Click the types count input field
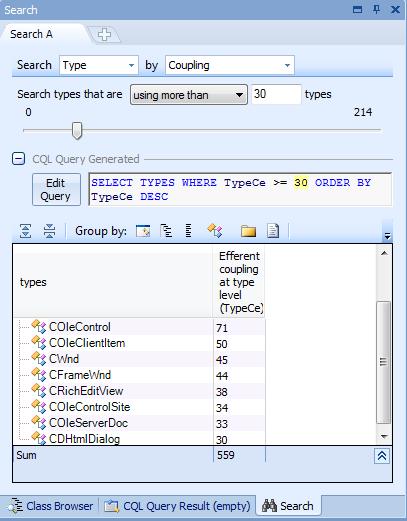This screenshot has width=407, height=521. click(x=276, y=94)
